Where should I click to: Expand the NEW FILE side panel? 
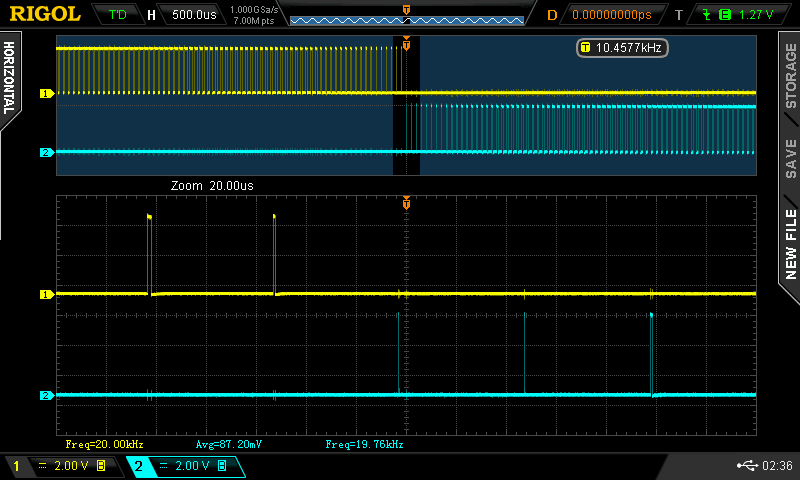[x=790, y=244]
